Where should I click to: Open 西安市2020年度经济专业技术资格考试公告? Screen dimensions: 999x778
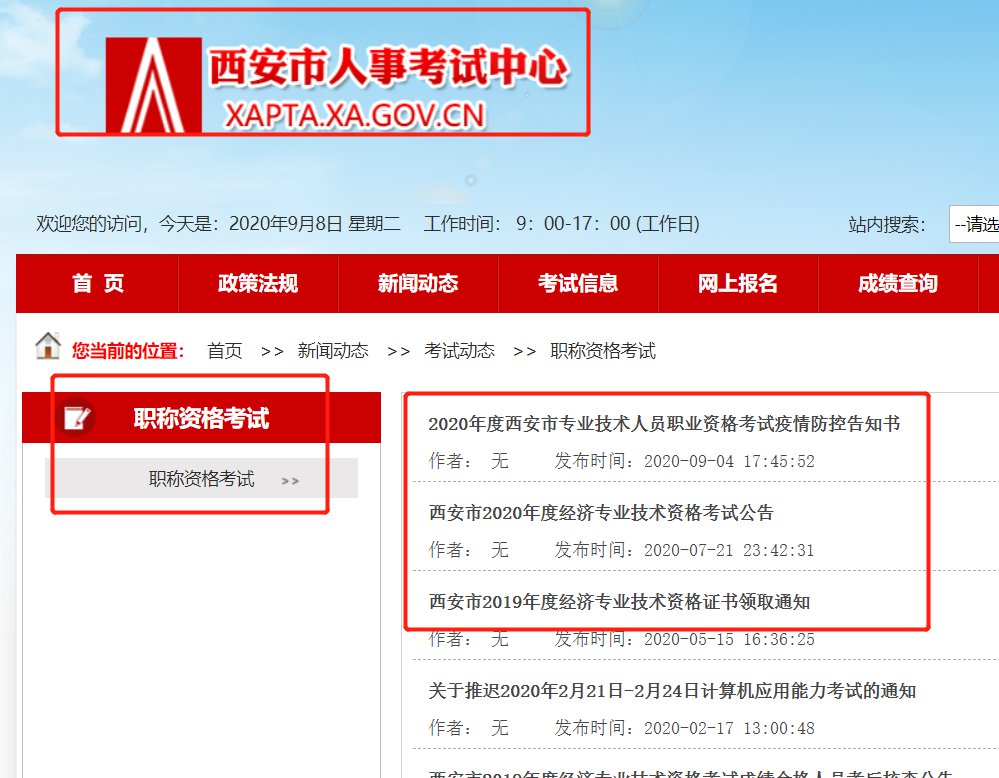pos(601,513)
